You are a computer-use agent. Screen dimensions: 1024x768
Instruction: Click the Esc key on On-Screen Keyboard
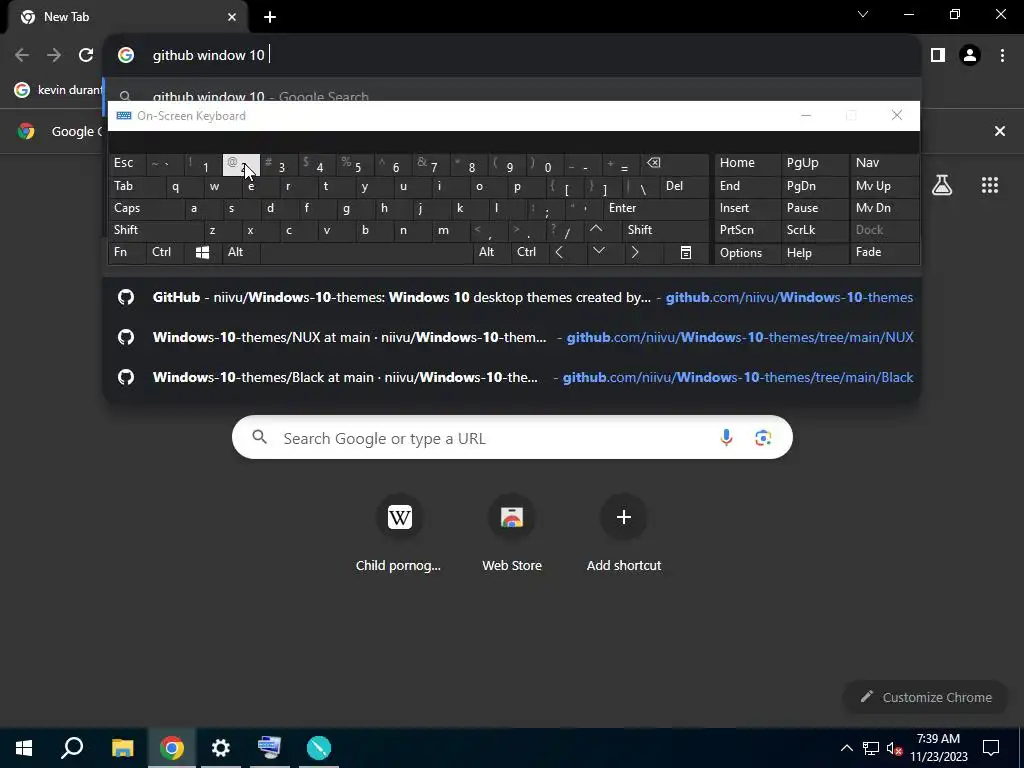click(127, 164)
